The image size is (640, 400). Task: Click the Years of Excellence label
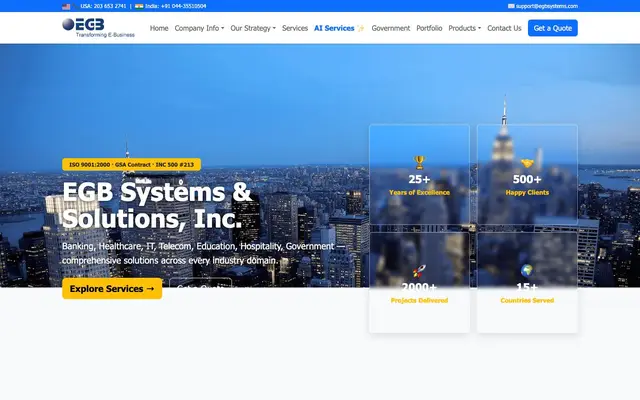point(419,193)
